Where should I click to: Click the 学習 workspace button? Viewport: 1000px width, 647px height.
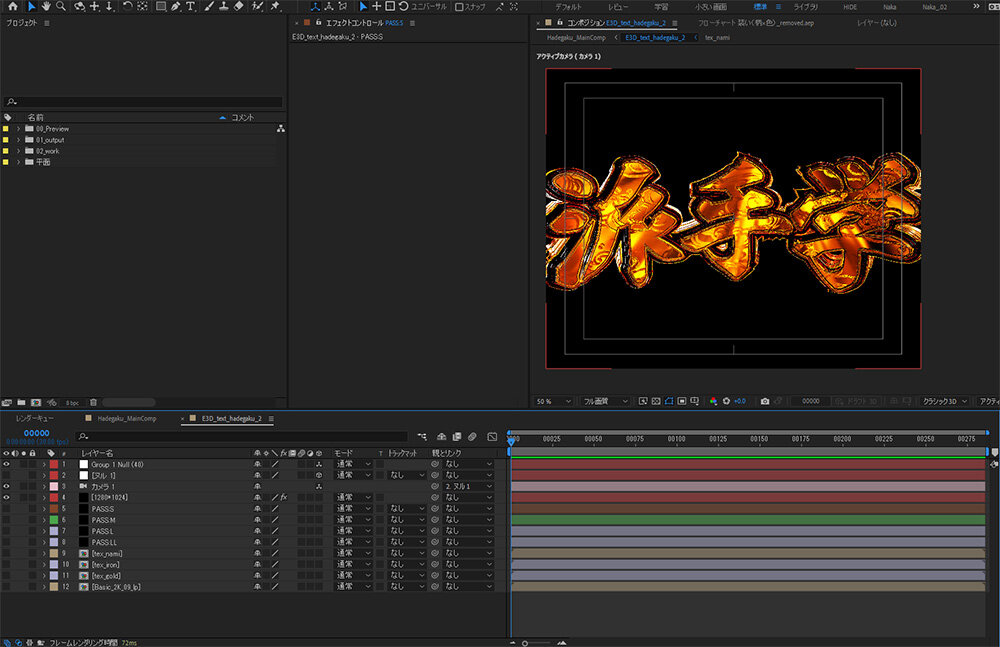(661, 6)
